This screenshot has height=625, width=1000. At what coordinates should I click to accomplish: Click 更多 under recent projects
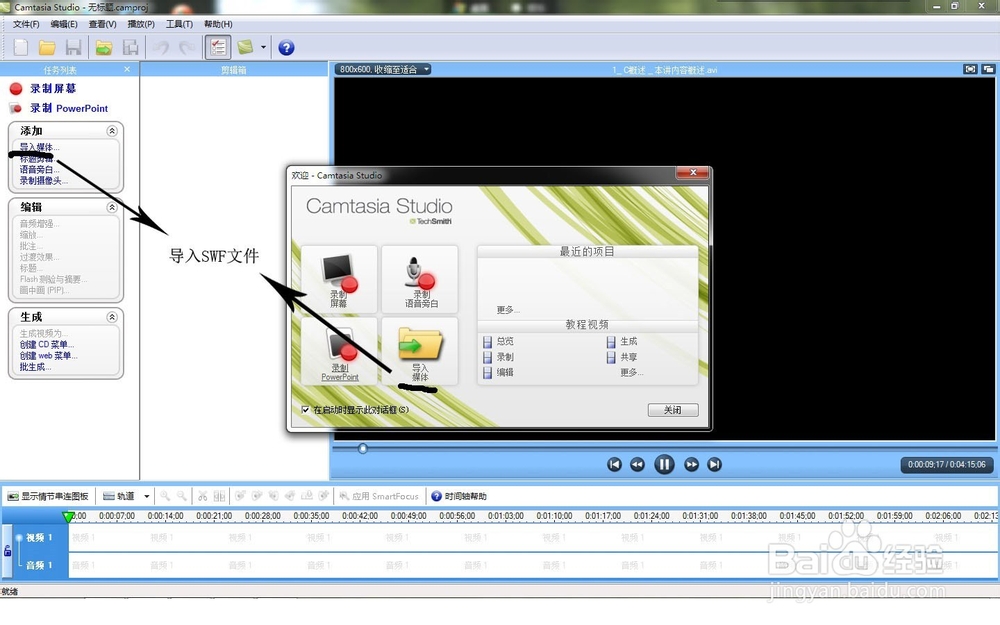(508, 310)
